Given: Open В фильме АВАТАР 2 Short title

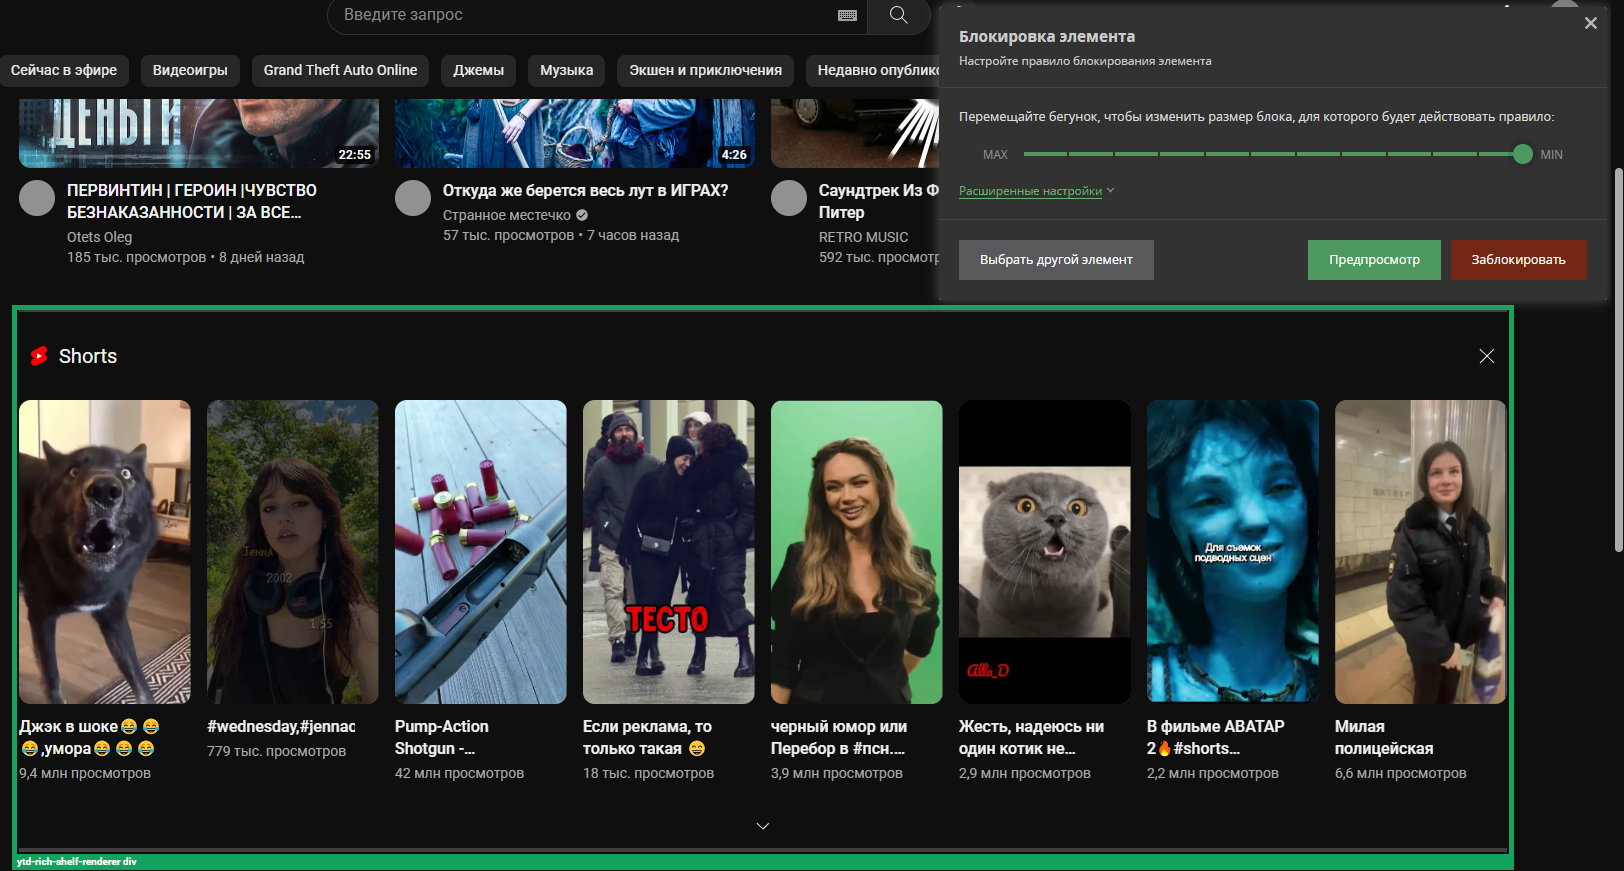Looking at the screenshot, I should [x=1216, y=737].
